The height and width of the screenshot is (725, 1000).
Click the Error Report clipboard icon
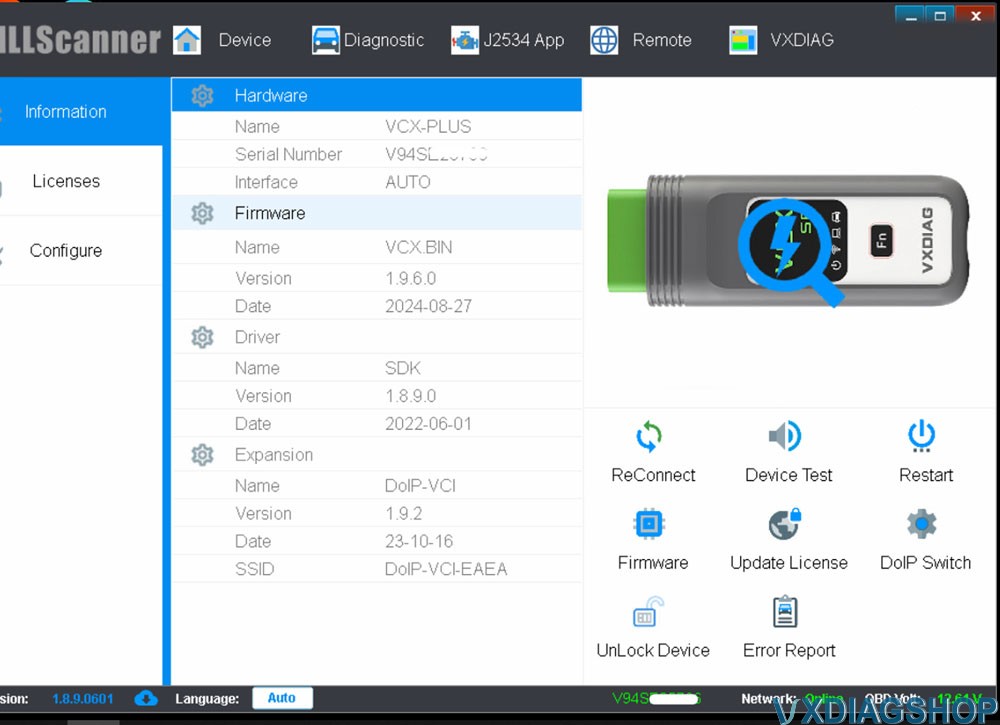coord(785,611)
